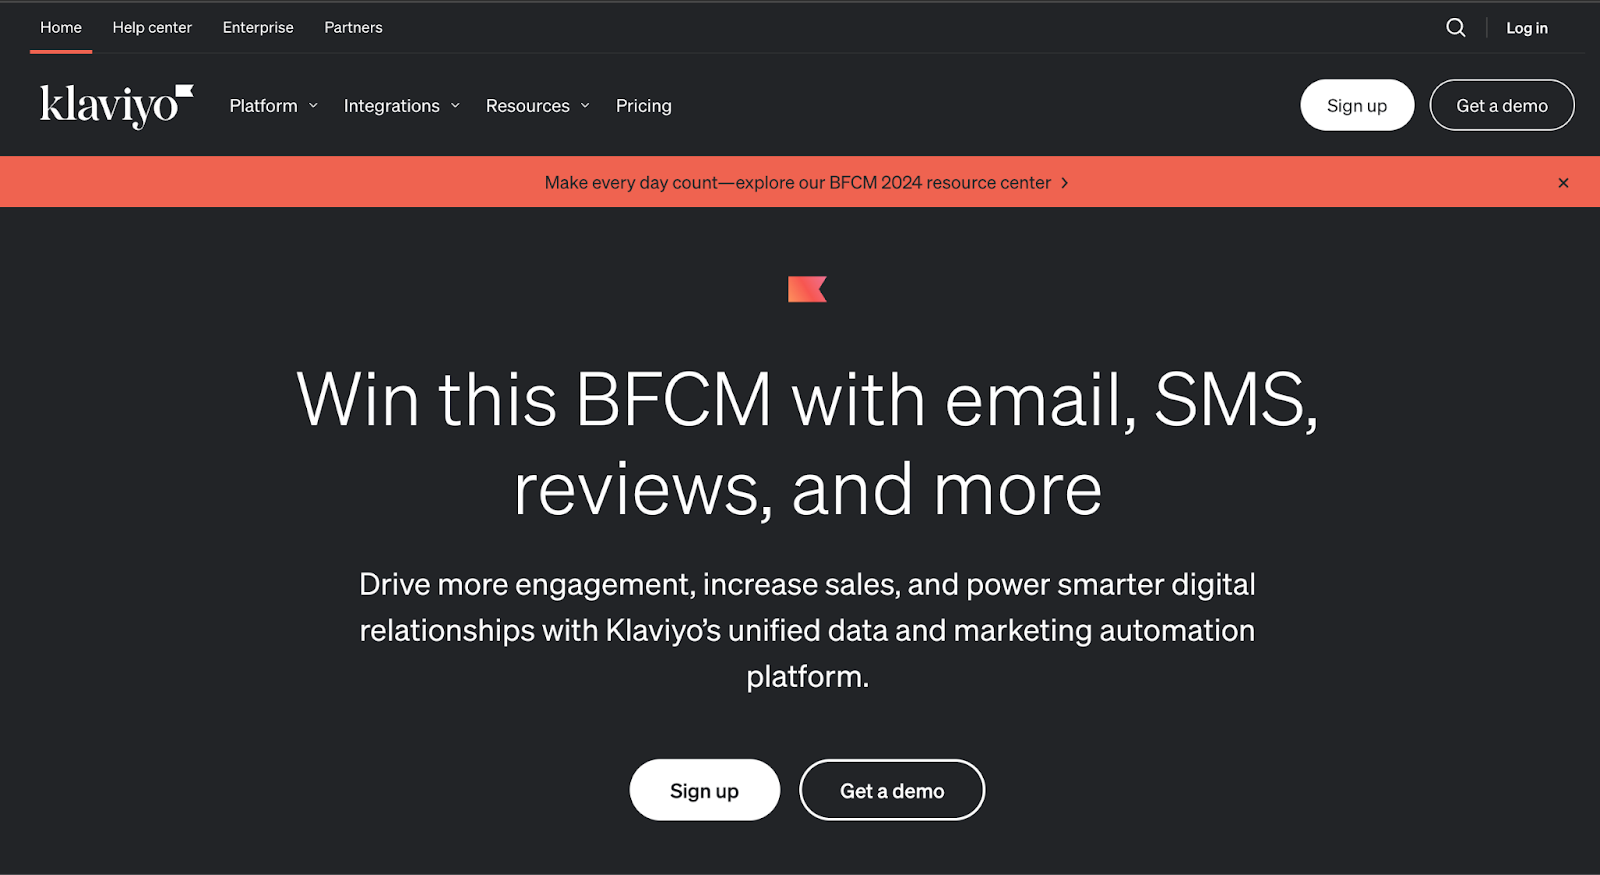Expand the Integrations dropdown chevron

455,106
